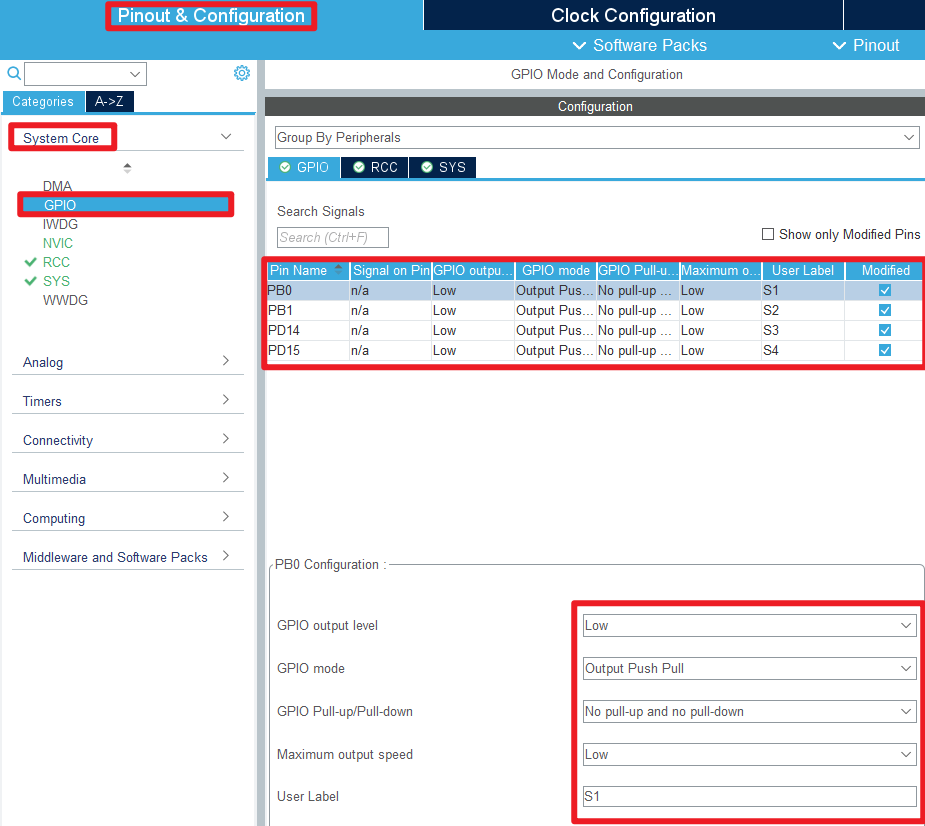
Task: Open the categories settings gear icon
Action: pos(242,73)
